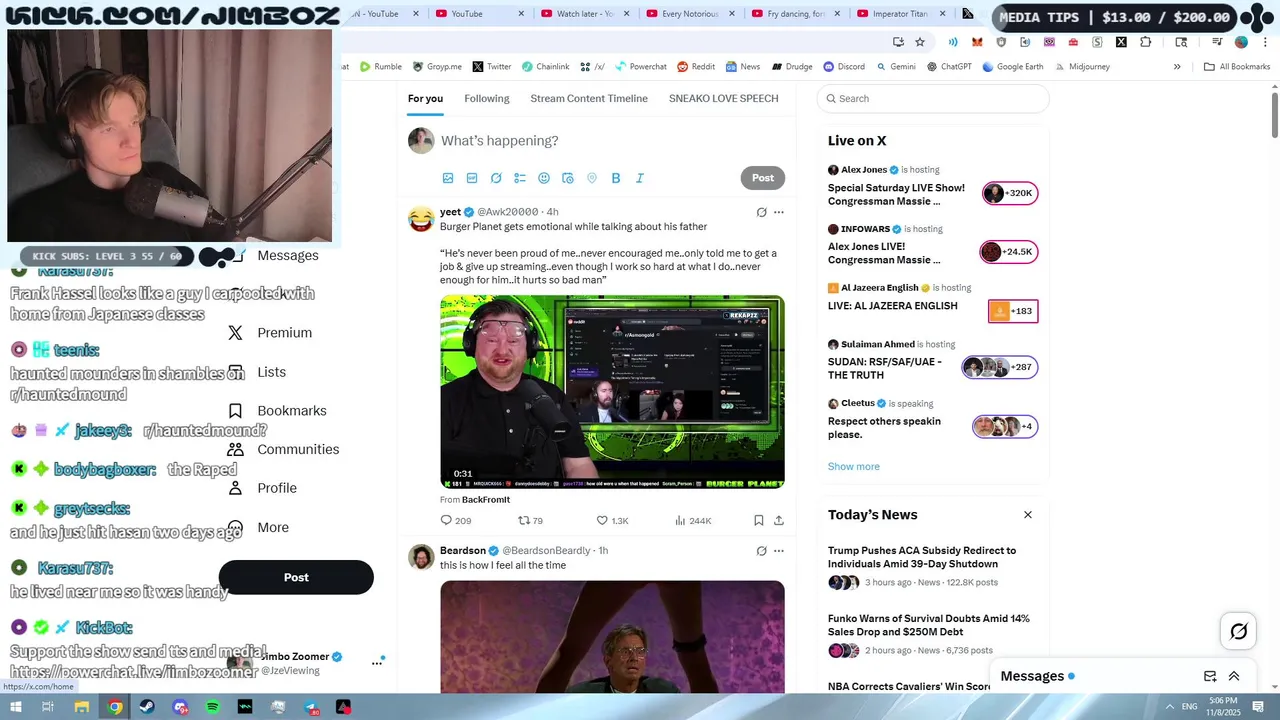Screen dimensions: 1280x720
Task: Open the GIF picker in composer
Action: 472,178
